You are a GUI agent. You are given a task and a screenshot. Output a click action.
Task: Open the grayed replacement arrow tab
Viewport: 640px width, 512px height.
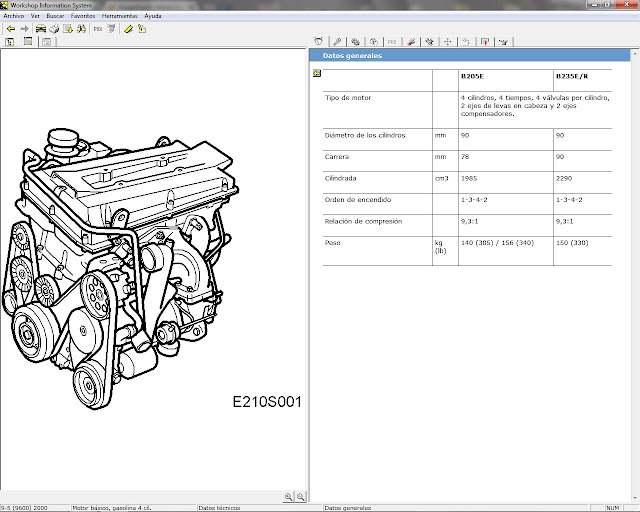point(466,42)
